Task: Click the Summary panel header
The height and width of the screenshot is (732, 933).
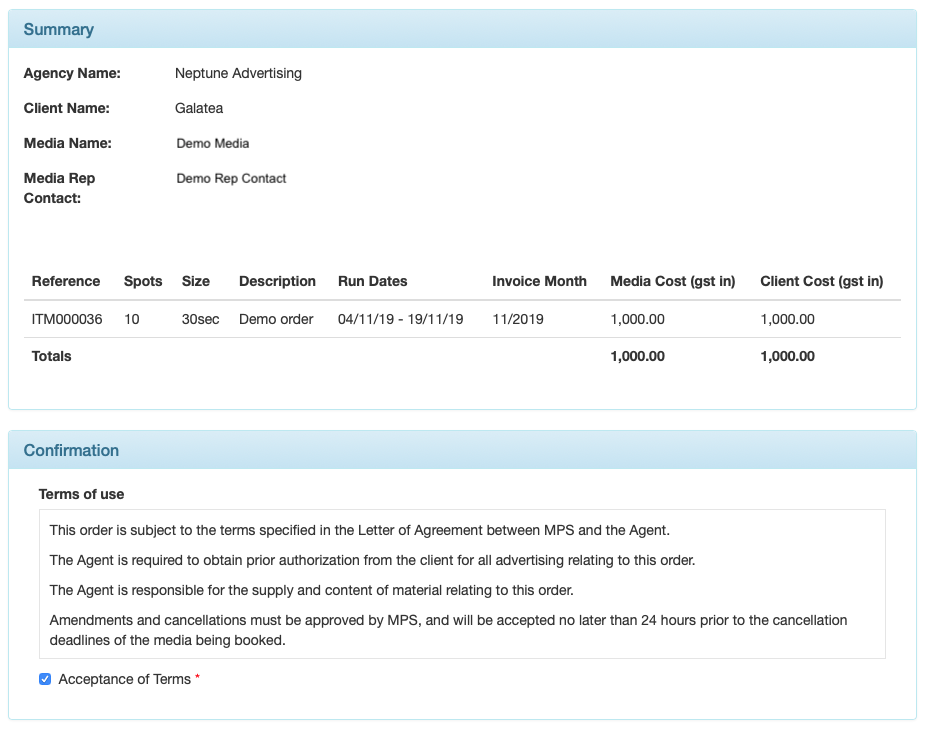Action: click(x=59, y=30)
